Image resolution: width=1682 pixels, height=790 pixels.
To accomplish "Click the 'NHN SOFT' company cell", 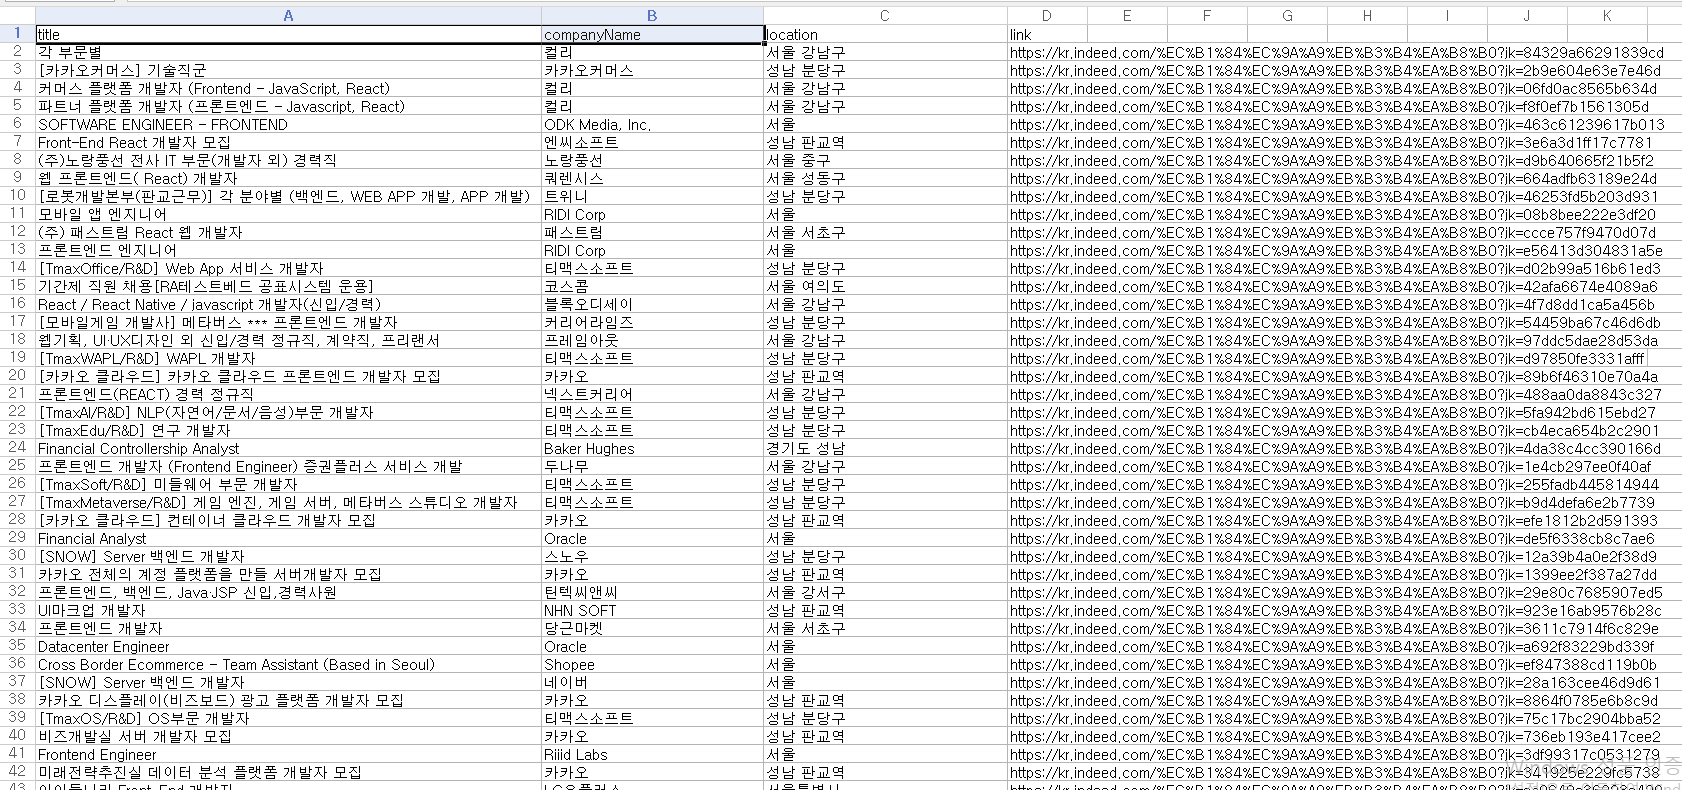I will pyautogui.click(x=652, y=610).
